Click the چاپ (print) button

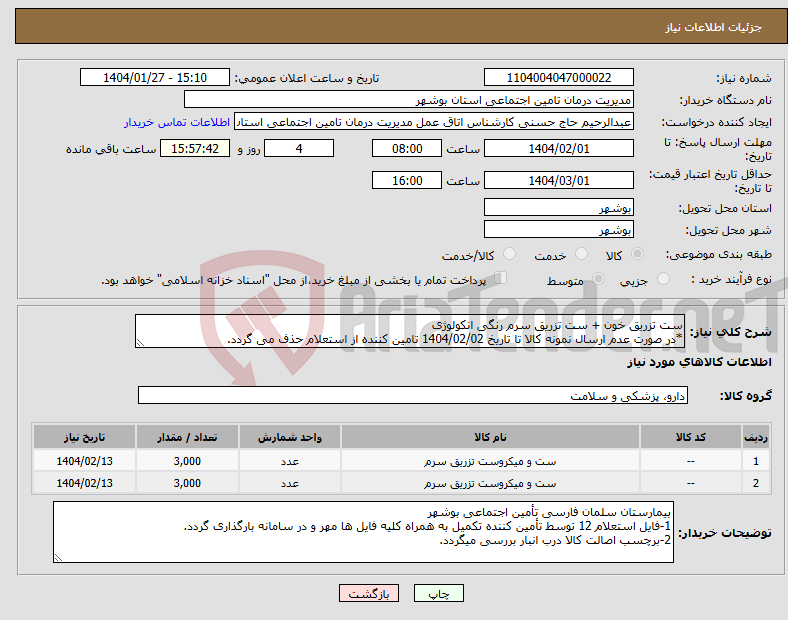point(438,593)
